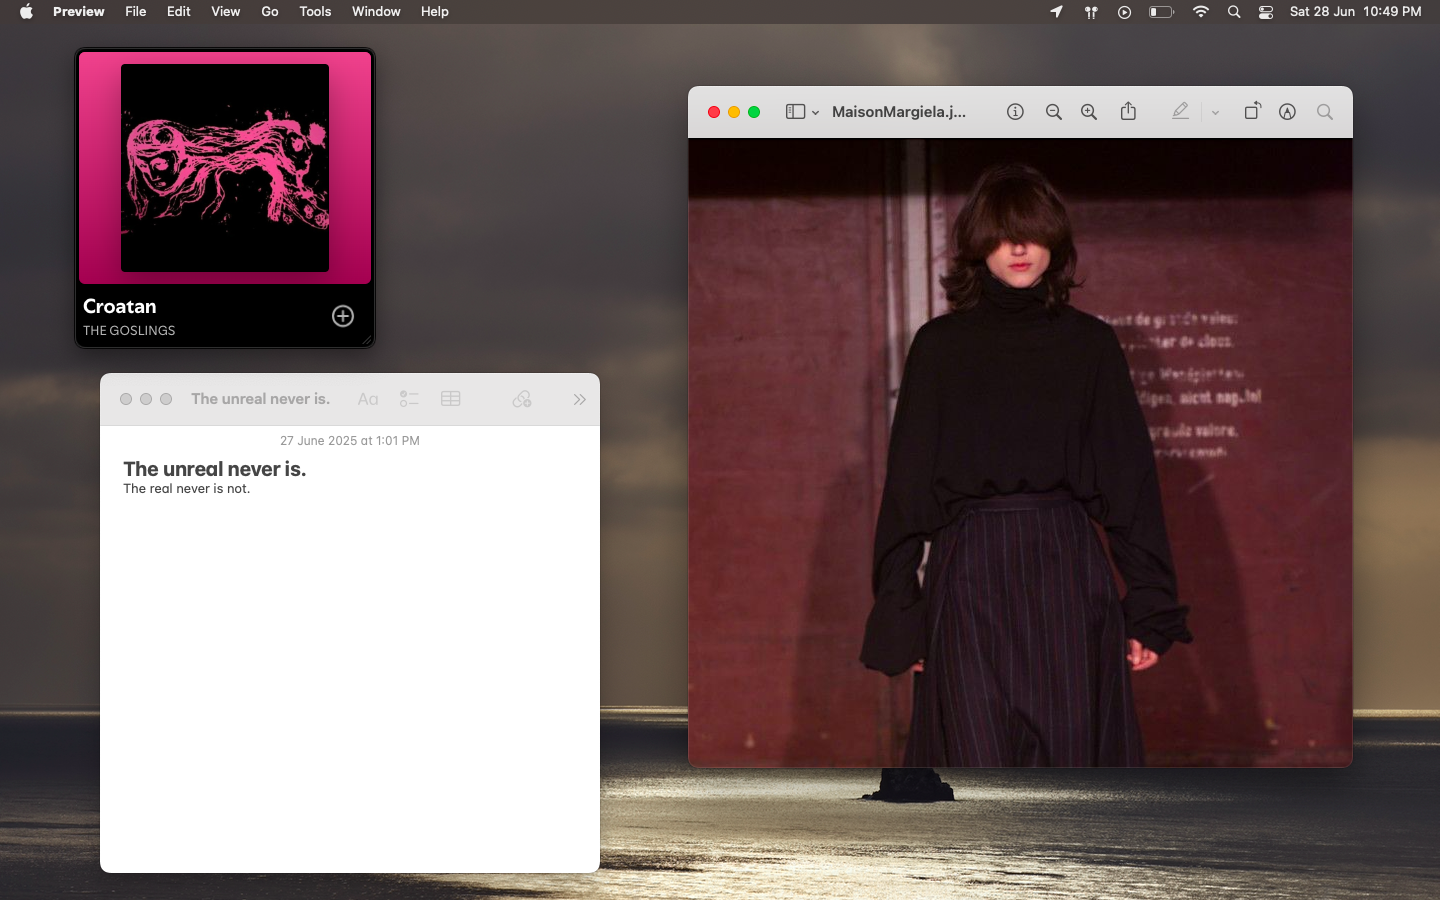Activate the Markup highlight pen
The width and height of the screenshot is (1440, 900).
click(1180, 112)
